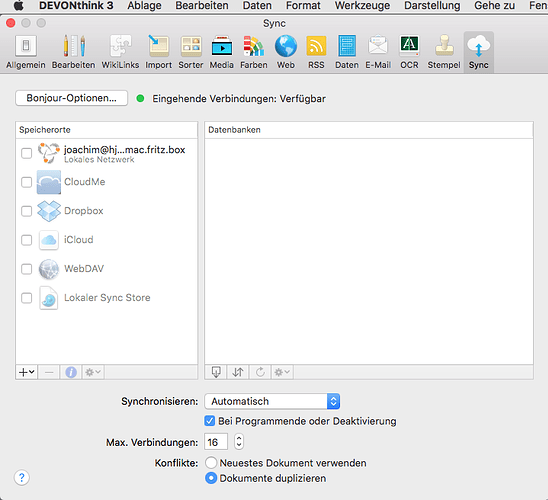This screenshot has width=548, height=500.
Task: Open the WikiLinks preferences pane
Action: [x=120, y=52]
